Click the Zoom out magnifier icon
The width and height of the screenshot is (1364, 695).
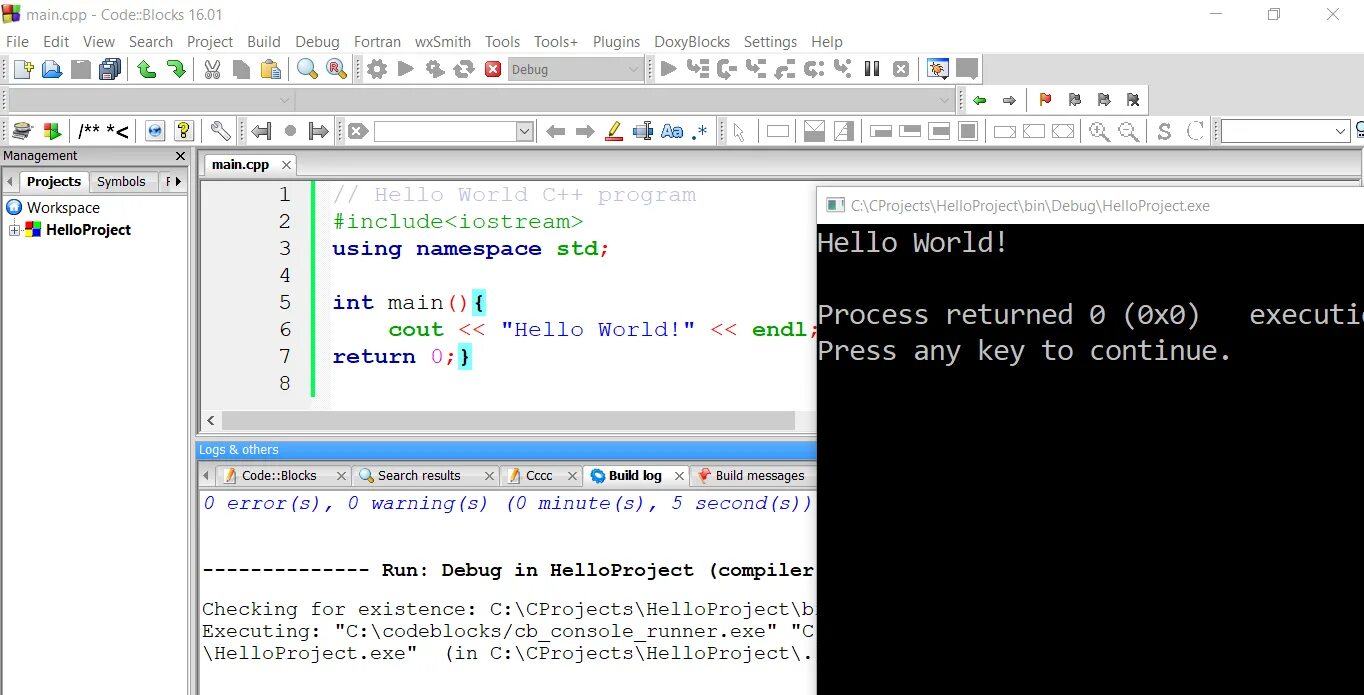click(x=1128, y=131)
